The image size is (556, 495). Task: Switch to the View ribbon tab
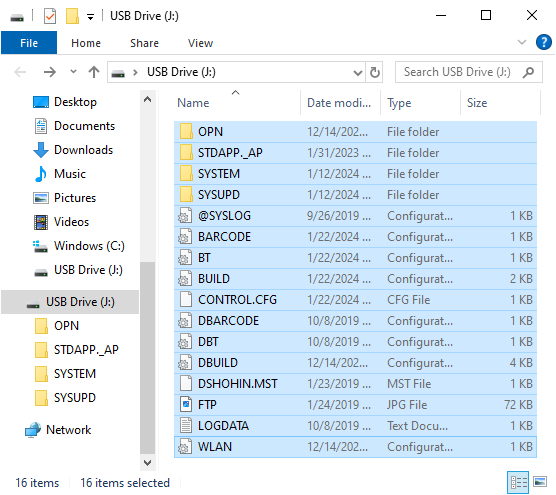[200, 43]
